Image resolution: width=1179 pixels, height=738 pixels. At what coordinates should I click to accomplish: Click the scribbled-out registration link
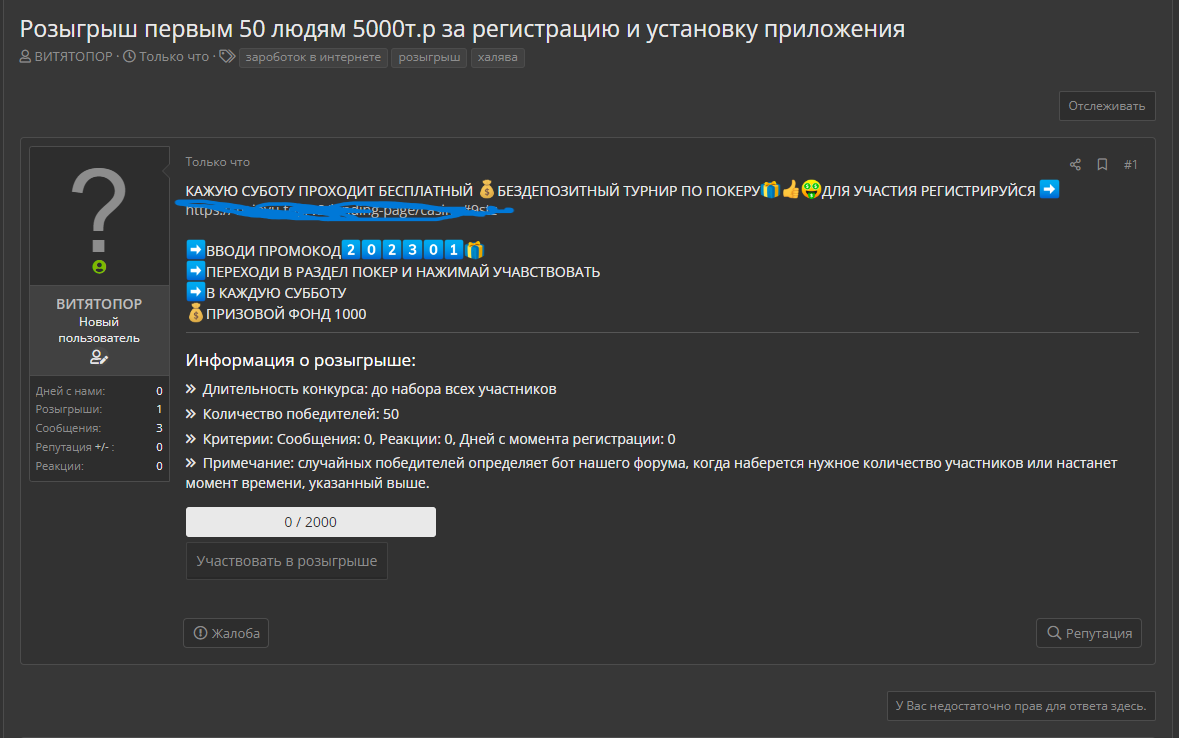[342, 211]
